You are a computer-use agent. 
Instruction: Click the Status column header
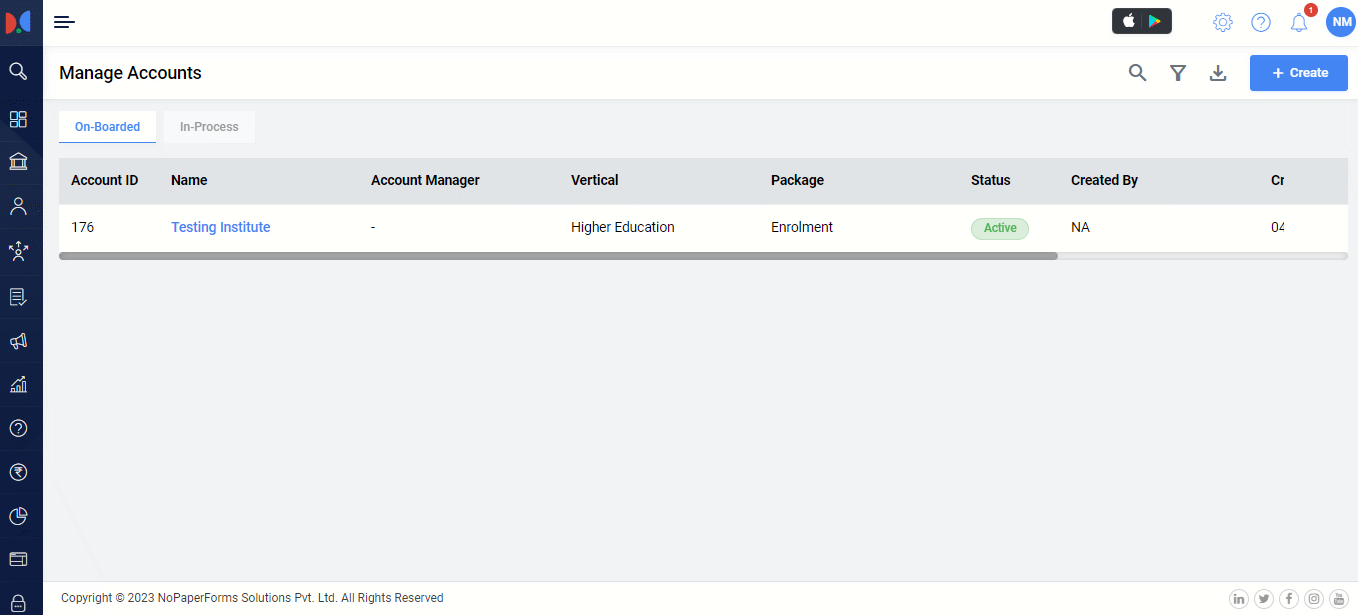(x=991, y=181)
